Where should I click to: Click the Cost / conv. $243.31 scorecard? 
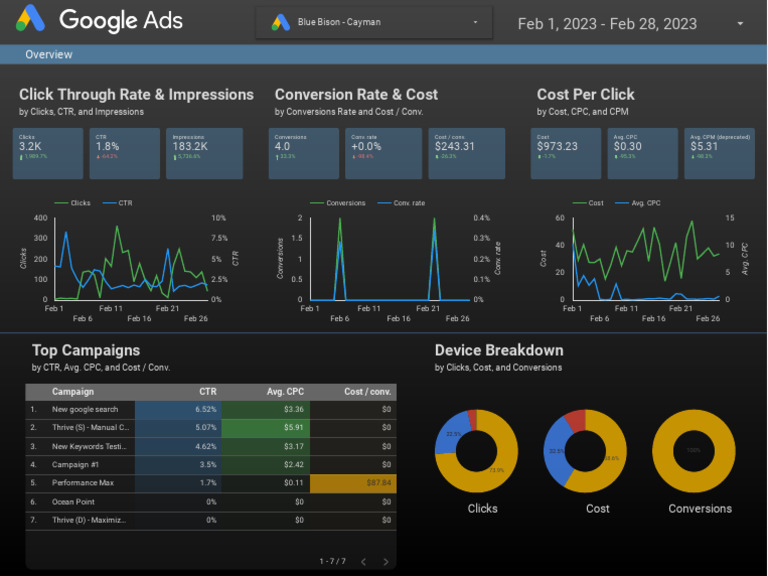tap(467, 153)
